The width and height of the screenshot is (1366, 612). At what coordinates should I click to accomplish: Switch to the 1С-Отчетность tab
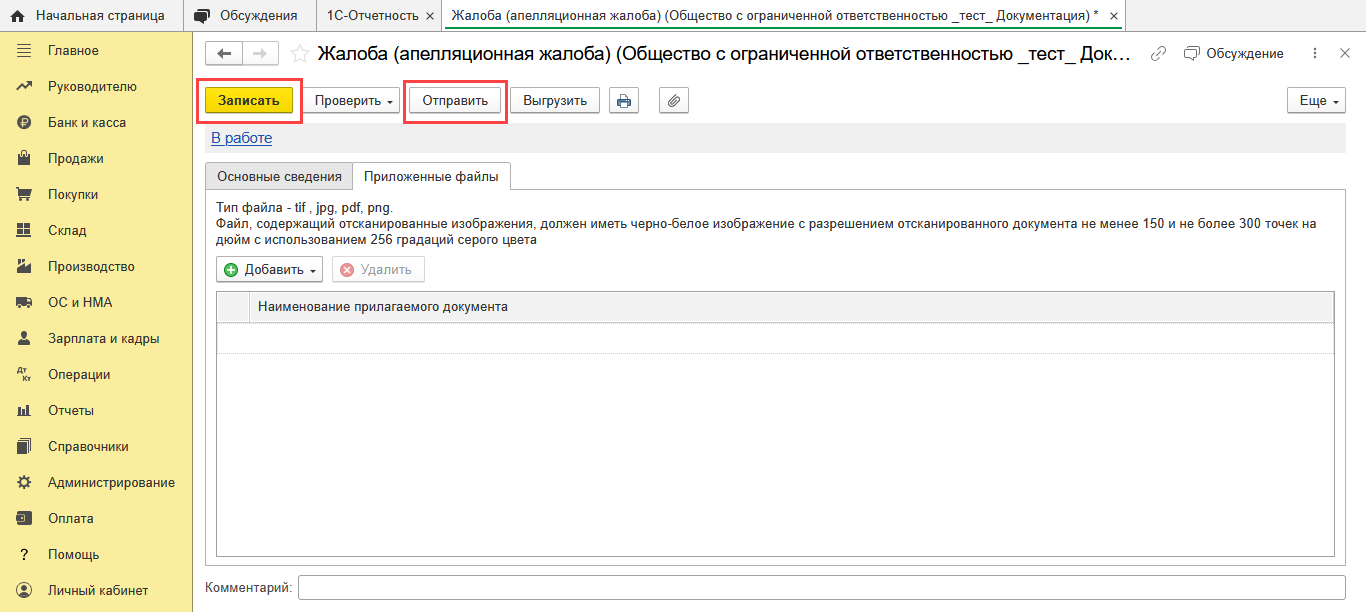point(372,16)
